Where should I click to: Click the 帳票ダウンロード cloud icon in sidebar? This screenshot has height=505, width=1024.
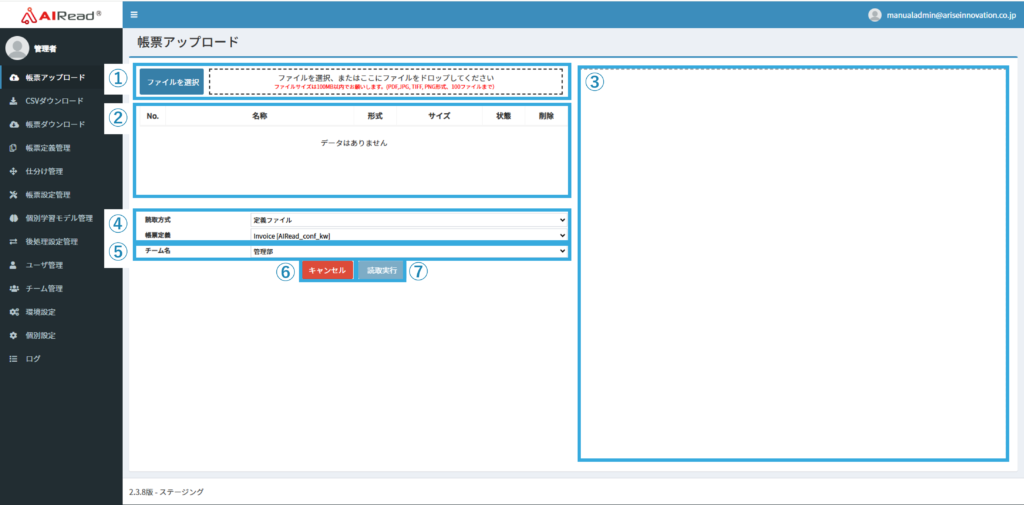coord(13,125)
